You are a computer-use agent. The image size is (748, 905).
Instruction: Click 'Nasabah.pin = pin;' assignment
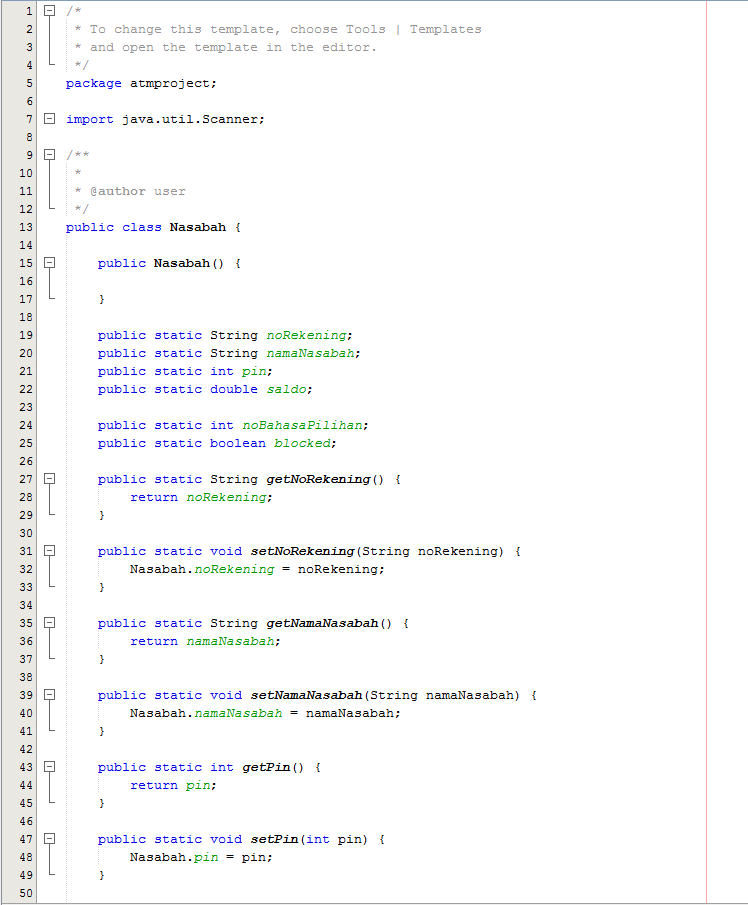201,857
